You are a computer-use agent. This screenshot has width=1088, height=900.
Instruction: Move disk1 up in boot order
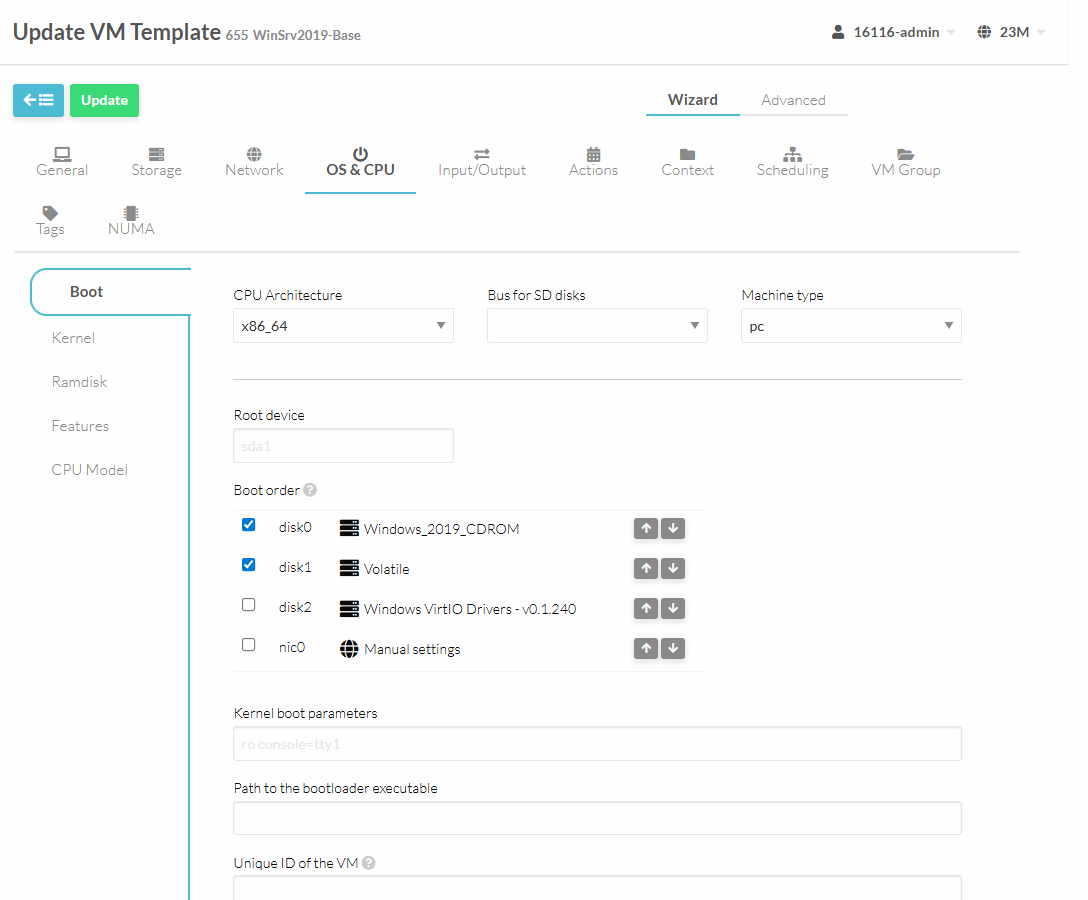coord(646,569)
